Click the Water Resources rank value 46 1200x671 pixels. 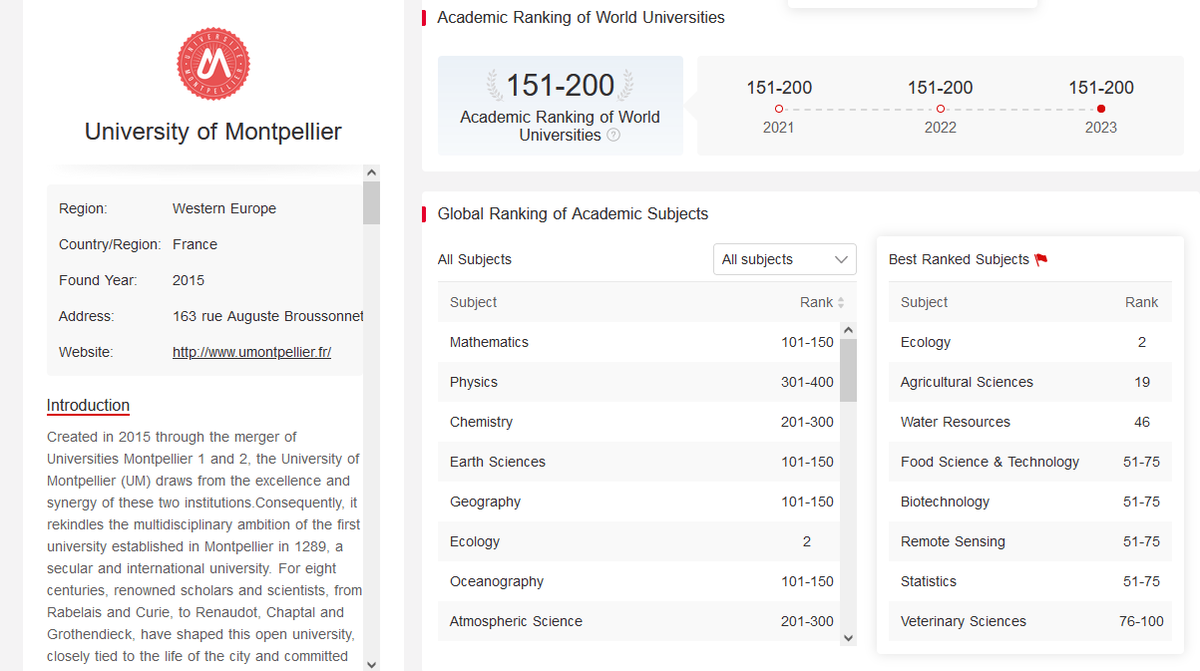coord(1142,422)
